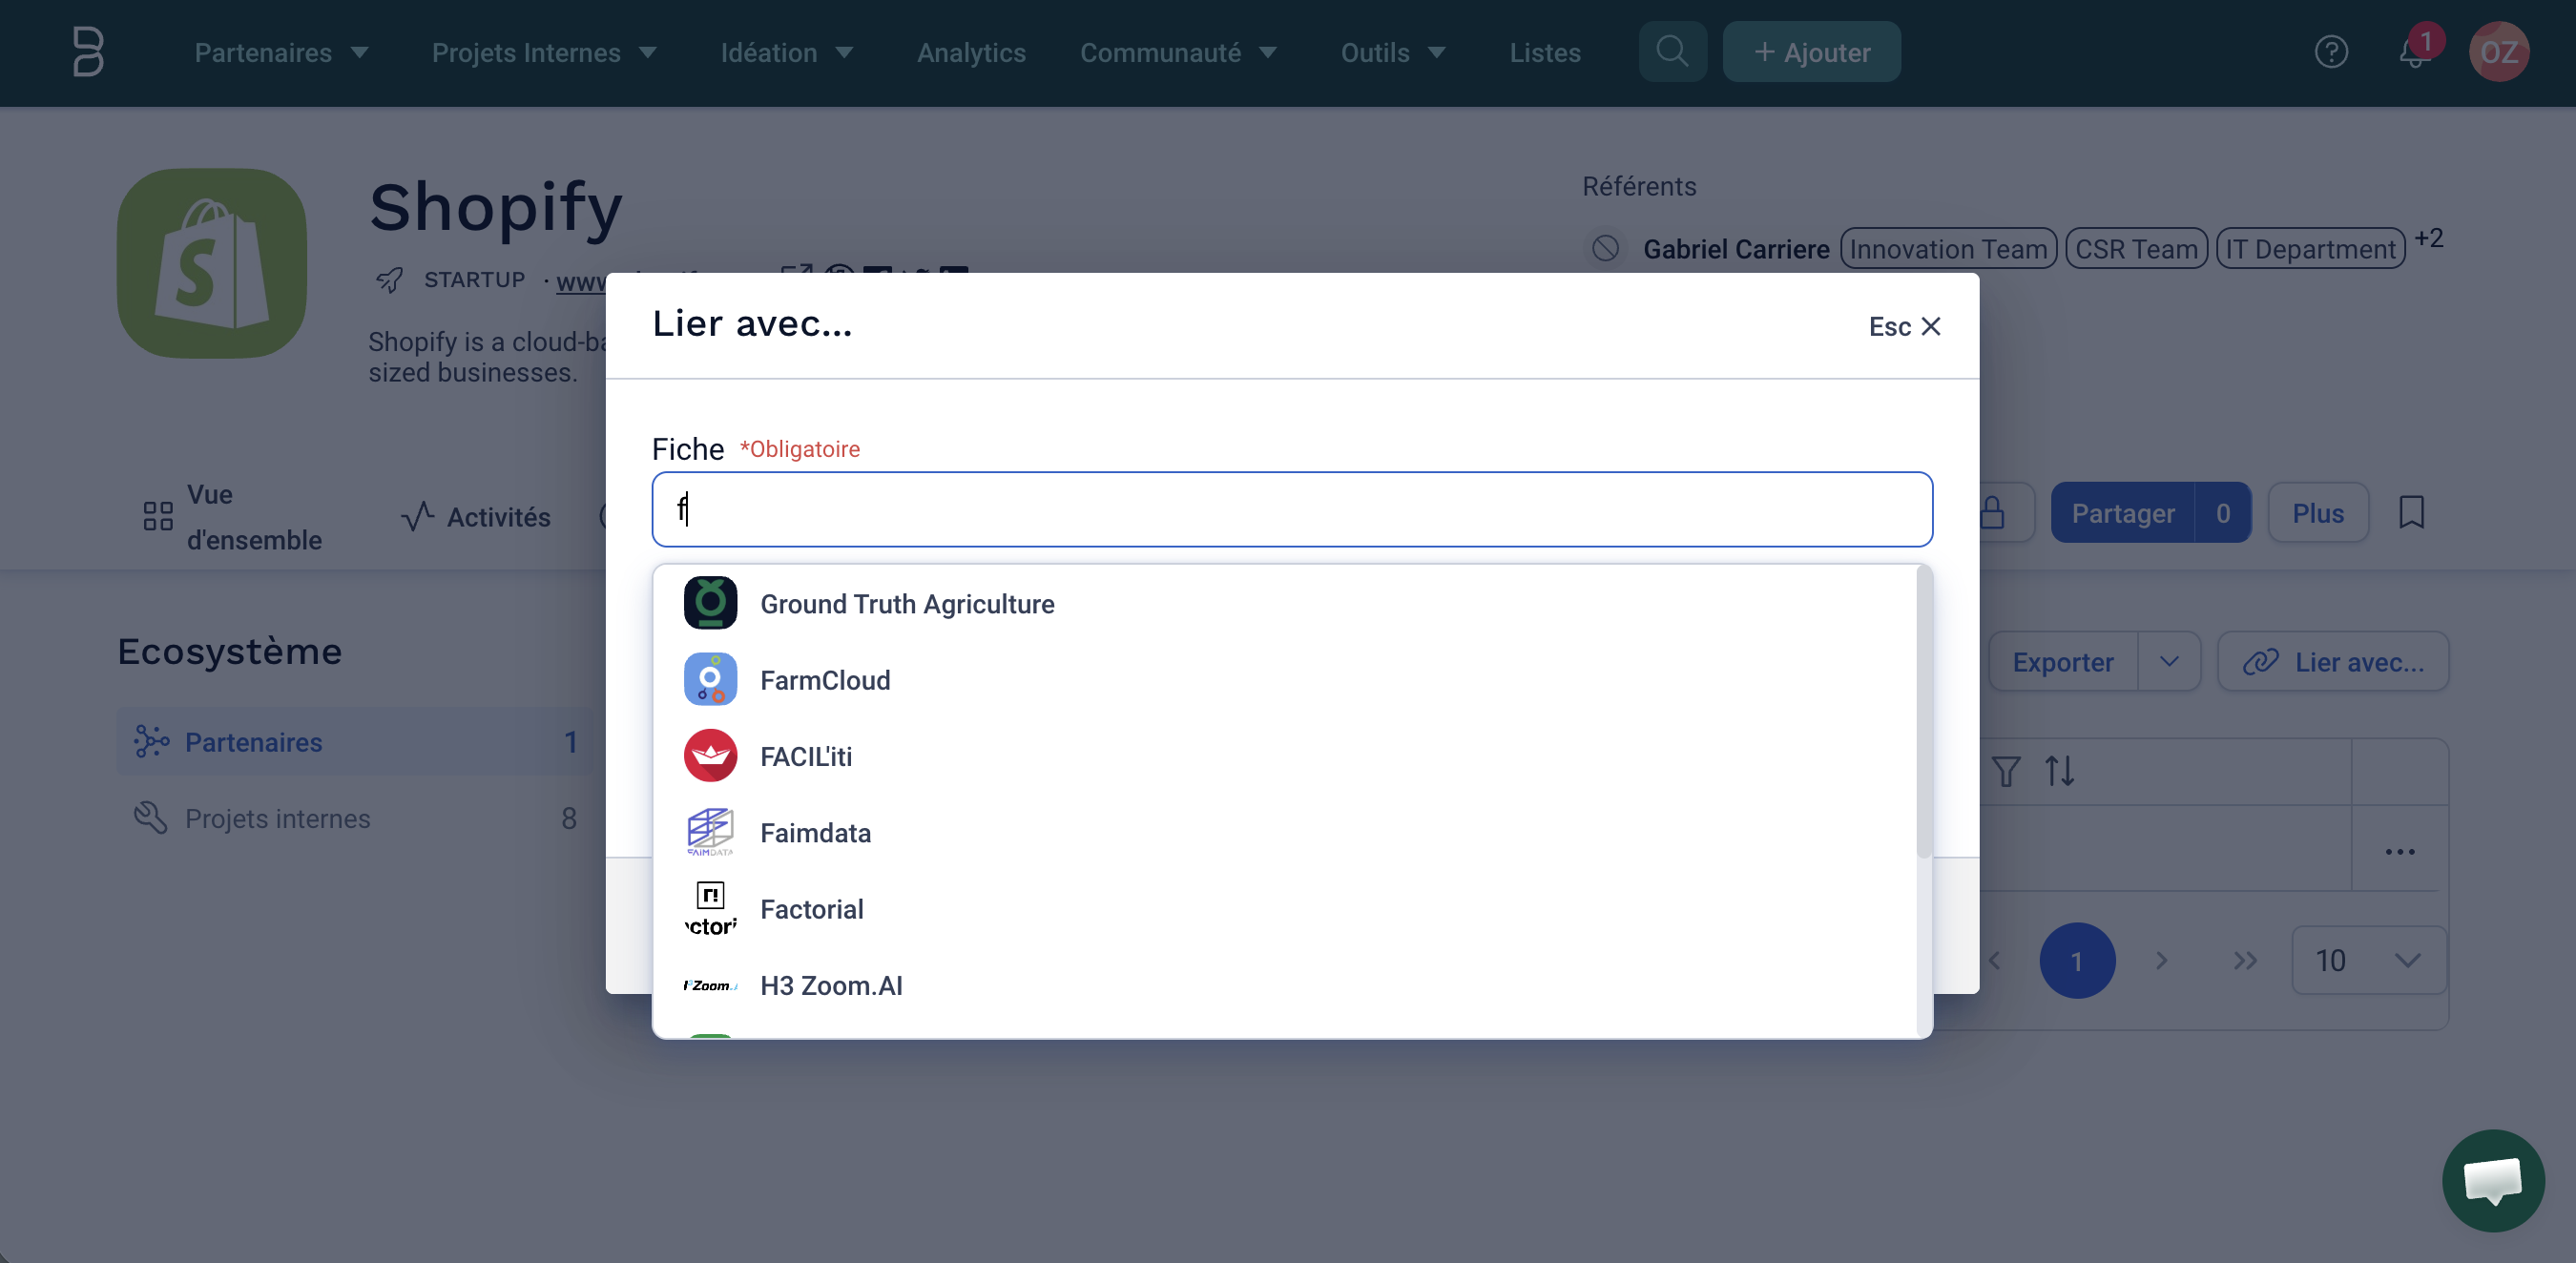Click the filter funnel icon
The image size is (2576, 1263).
coord(2006,771)
